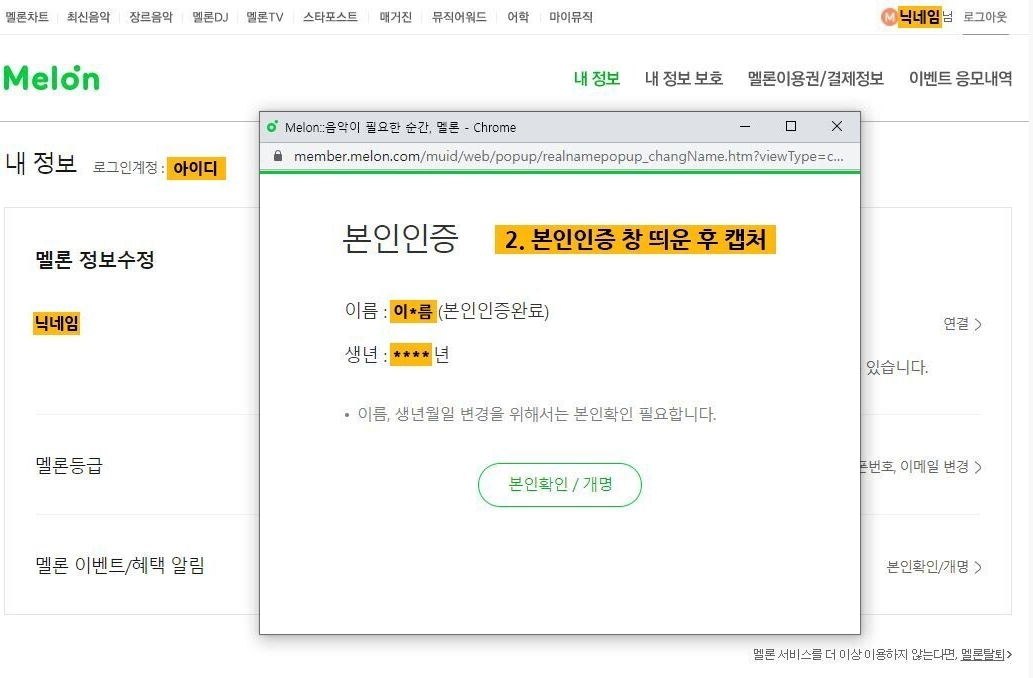The height and width of the screenshot is (678, 1033).
Task: Click the lock icon in popup address bar
Action: [x=278, y=156]
